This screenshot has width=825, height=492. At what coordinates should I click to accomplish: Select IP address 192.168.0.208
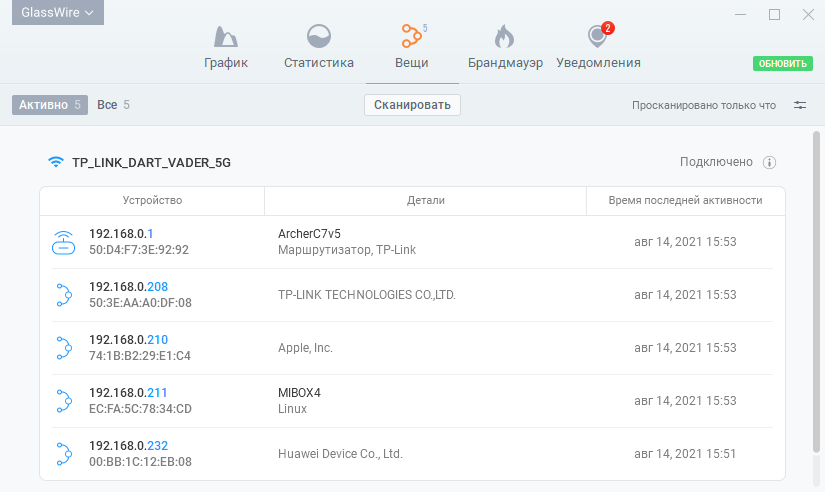pyautogui.click(x=128, y=287)
